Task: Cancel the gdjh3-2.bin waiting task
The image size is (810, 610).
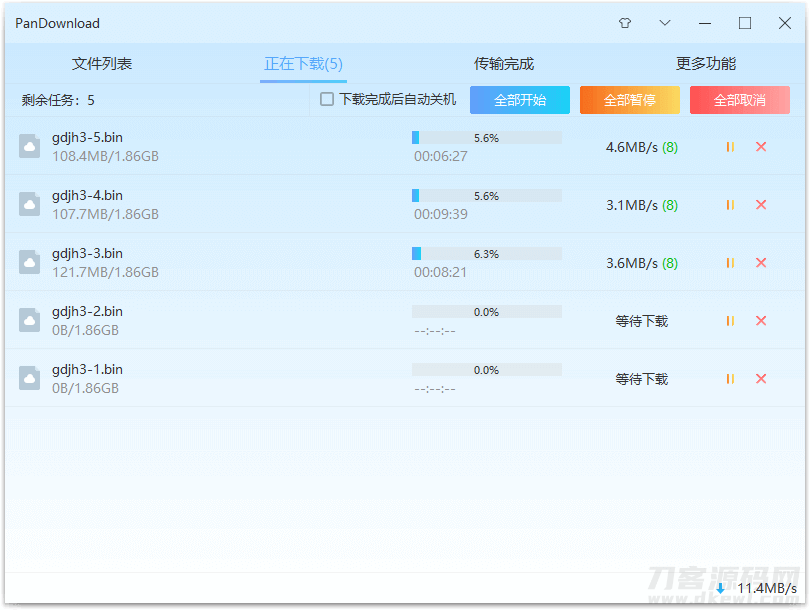Action: (760, 321)
